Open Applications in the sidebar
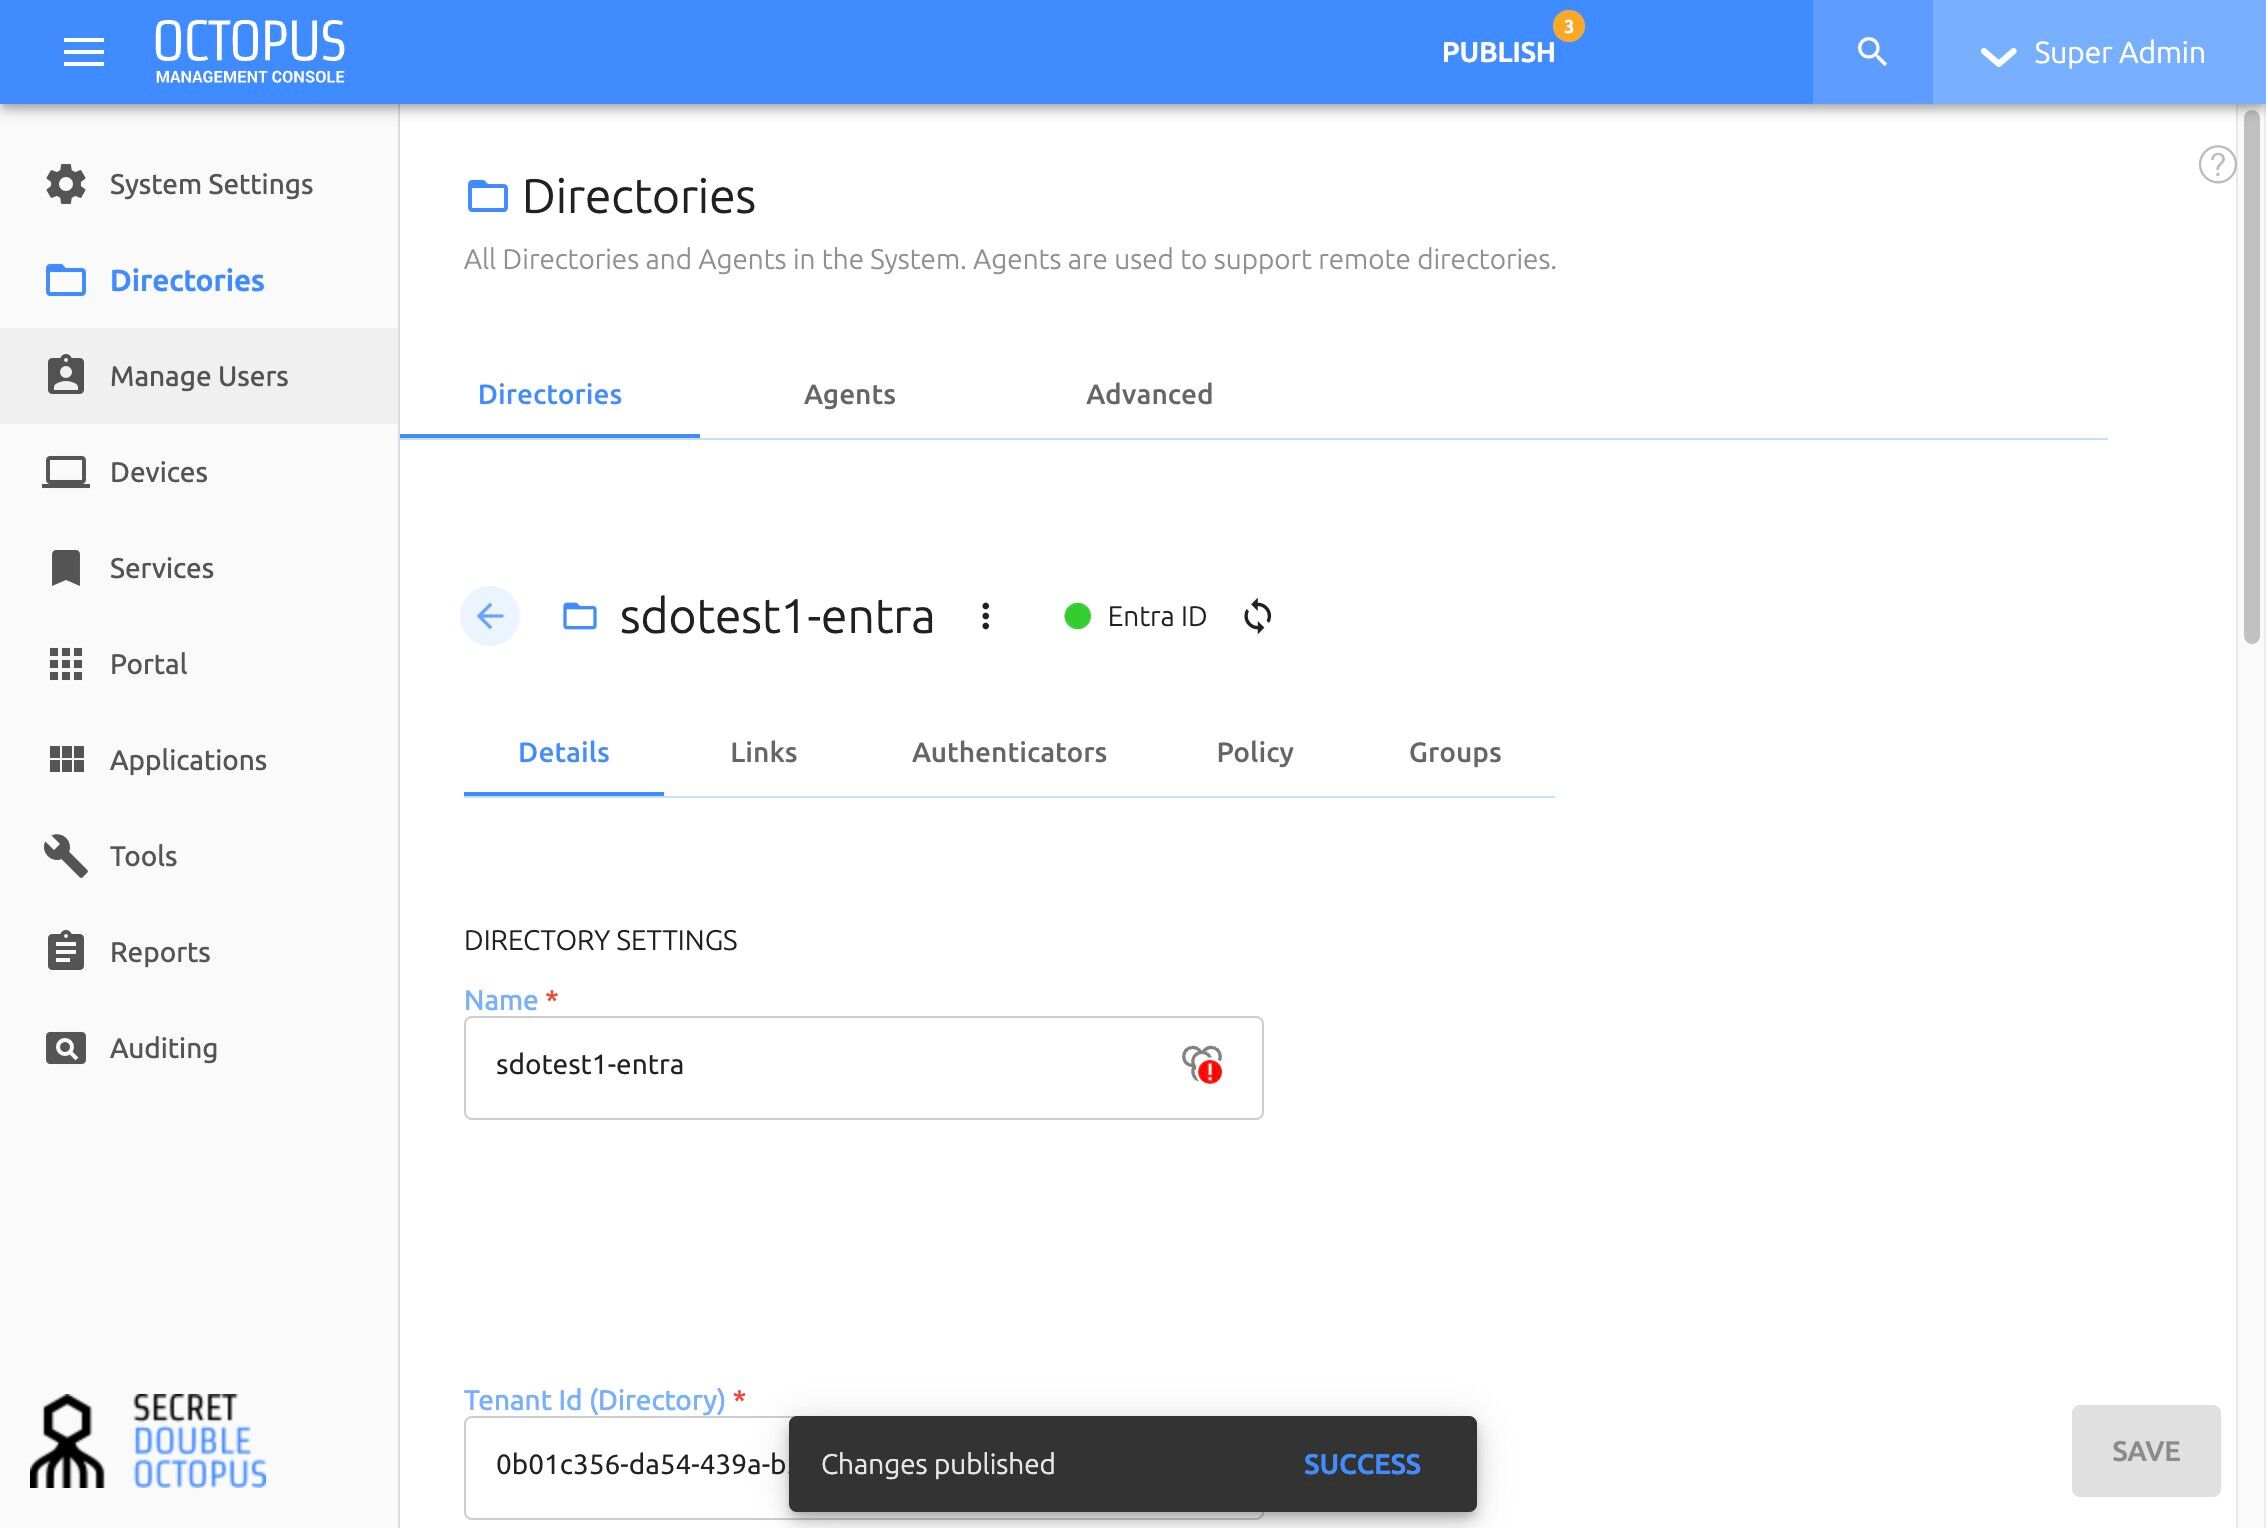This screenshot has height=1528, width=2266. tap(200, 760)
